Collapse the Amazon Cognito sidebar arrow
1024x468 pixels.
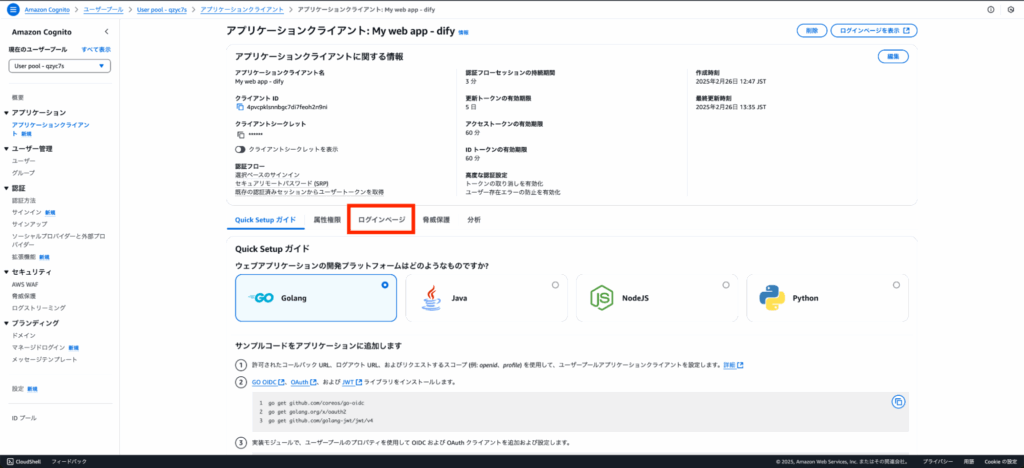[106, 32]
